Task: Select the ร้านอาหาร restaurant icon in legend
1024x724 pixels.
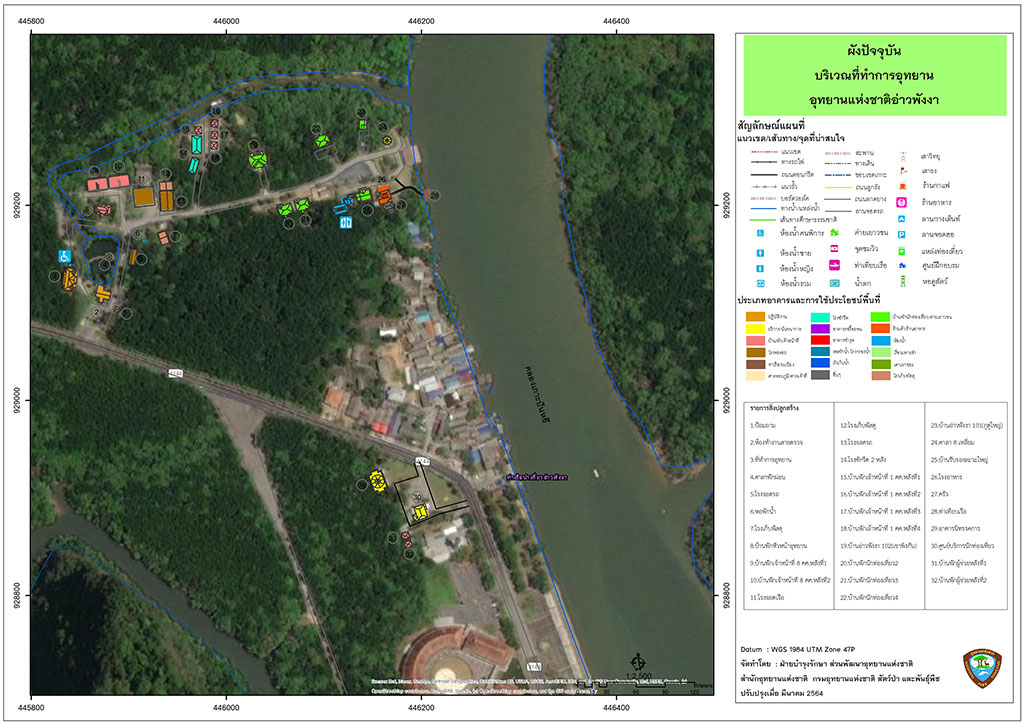Action: [901, 203]
